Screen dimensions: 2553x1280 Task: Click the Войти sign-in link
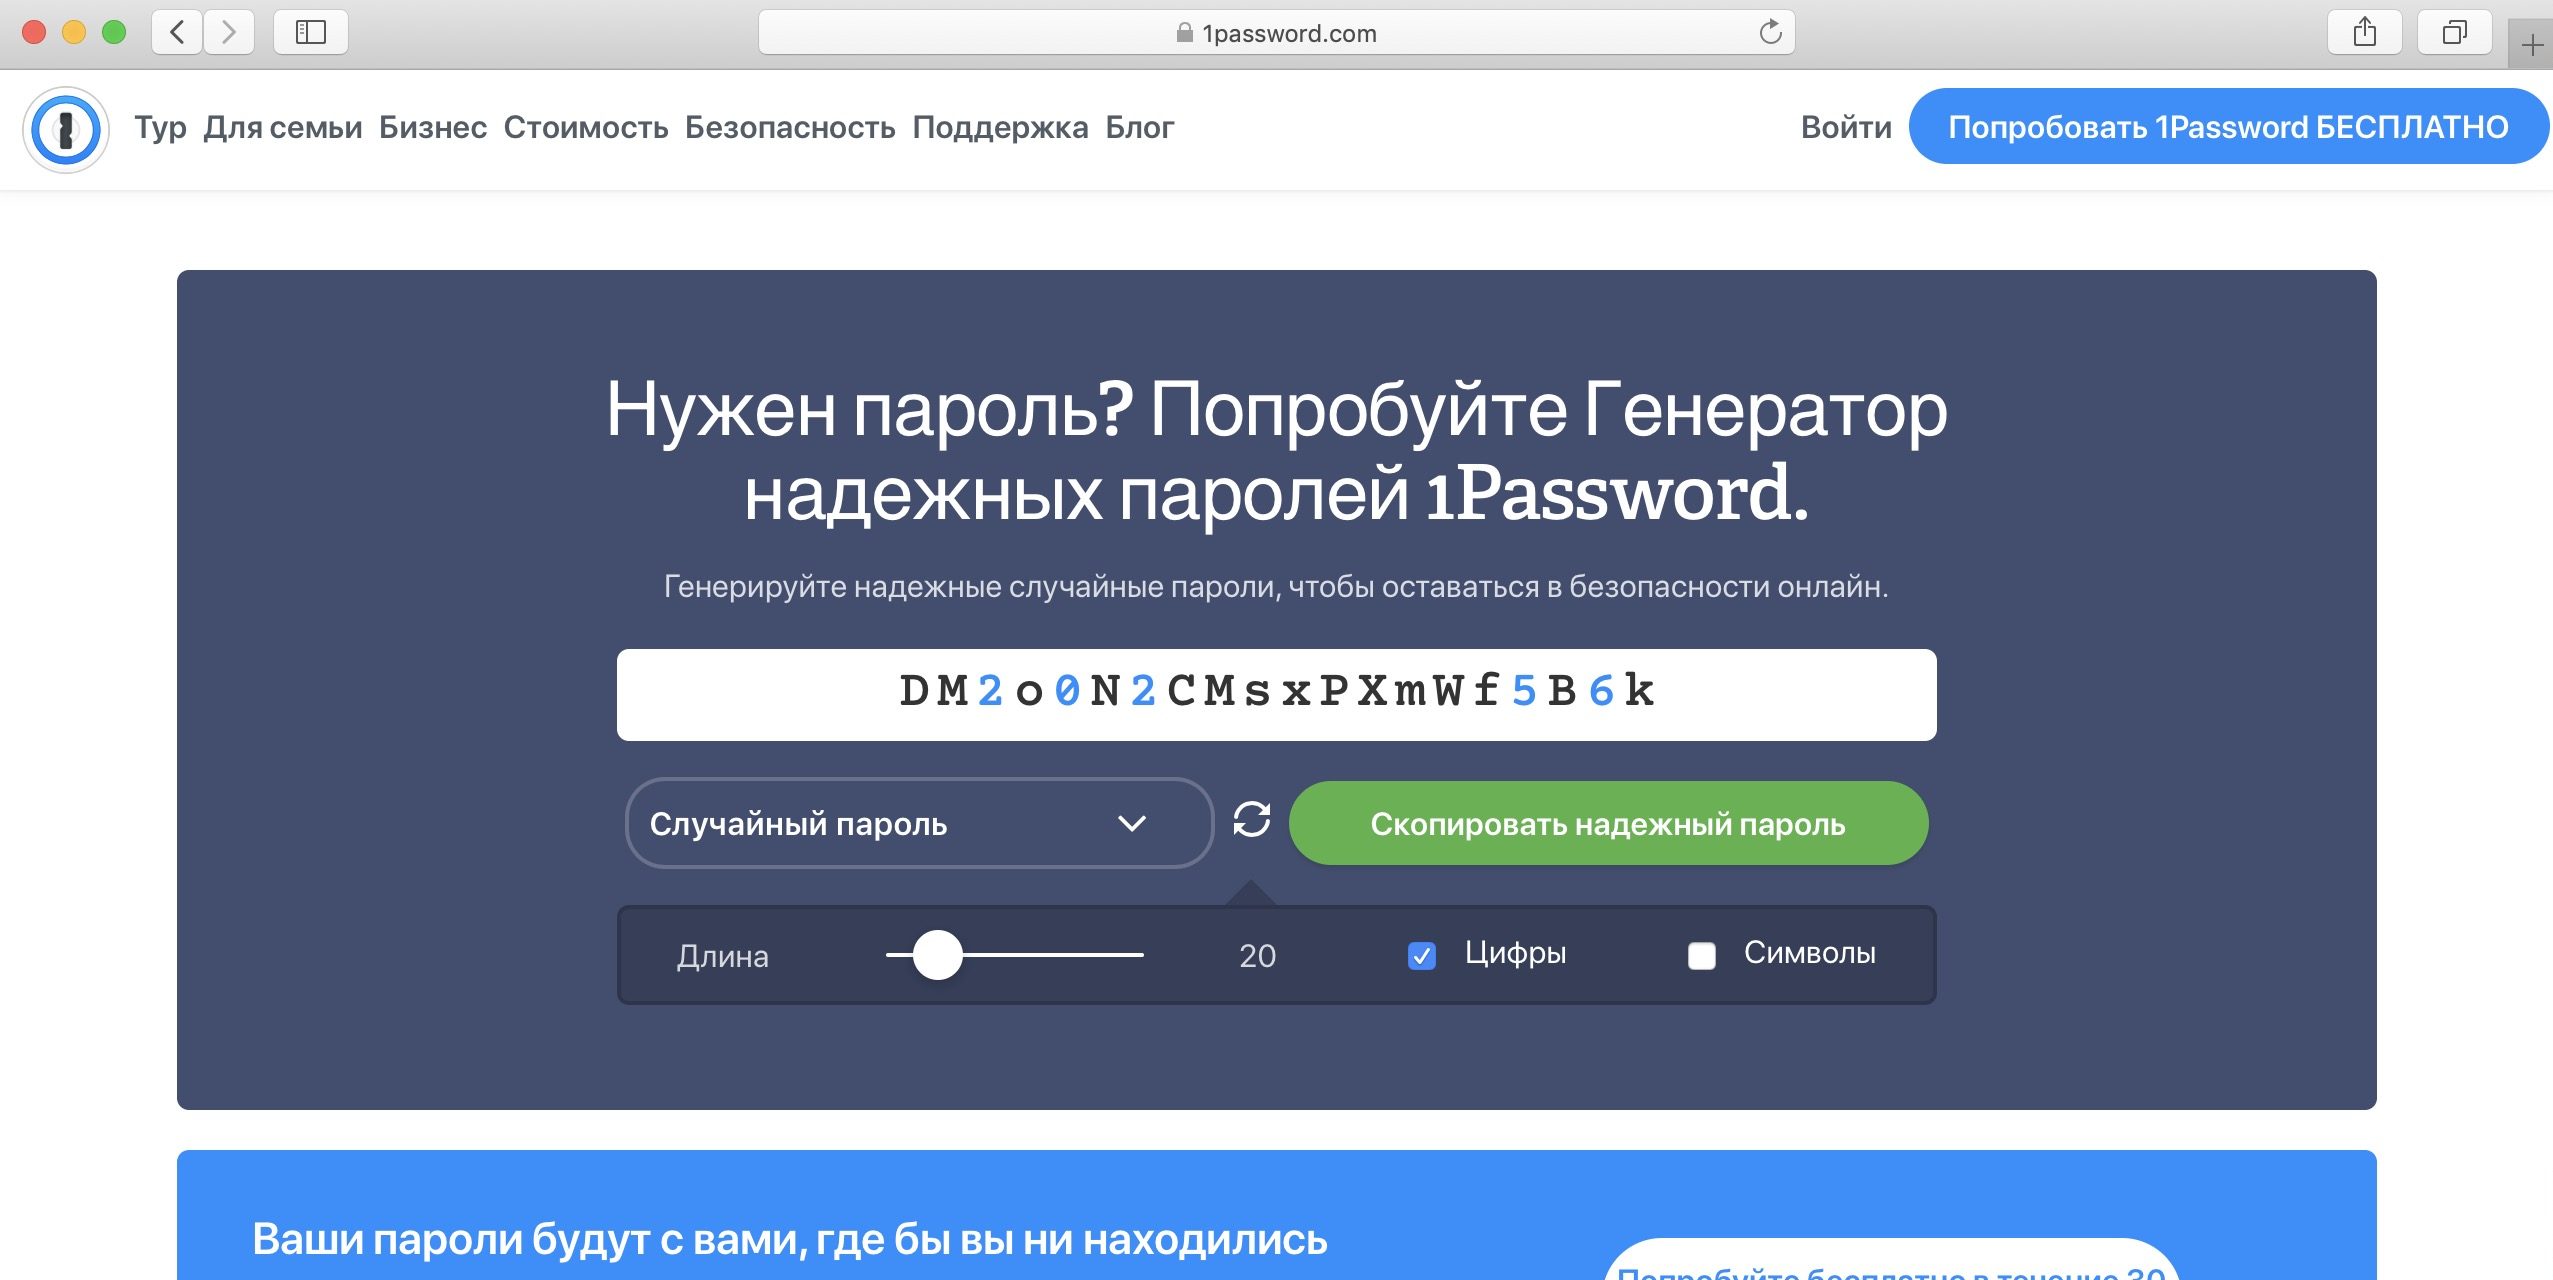pos(1846,127)
